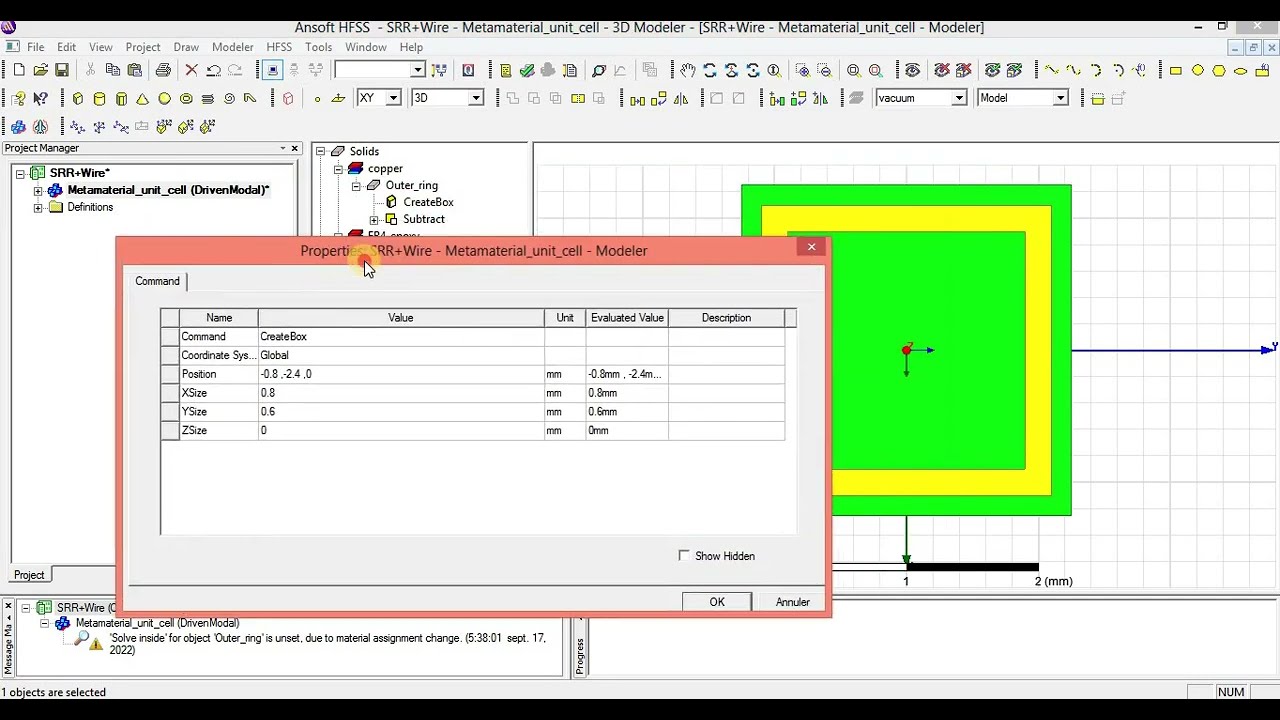This screenshot has width=1280, height=720.
Task: Open the Tools menu
Action: 318,47
